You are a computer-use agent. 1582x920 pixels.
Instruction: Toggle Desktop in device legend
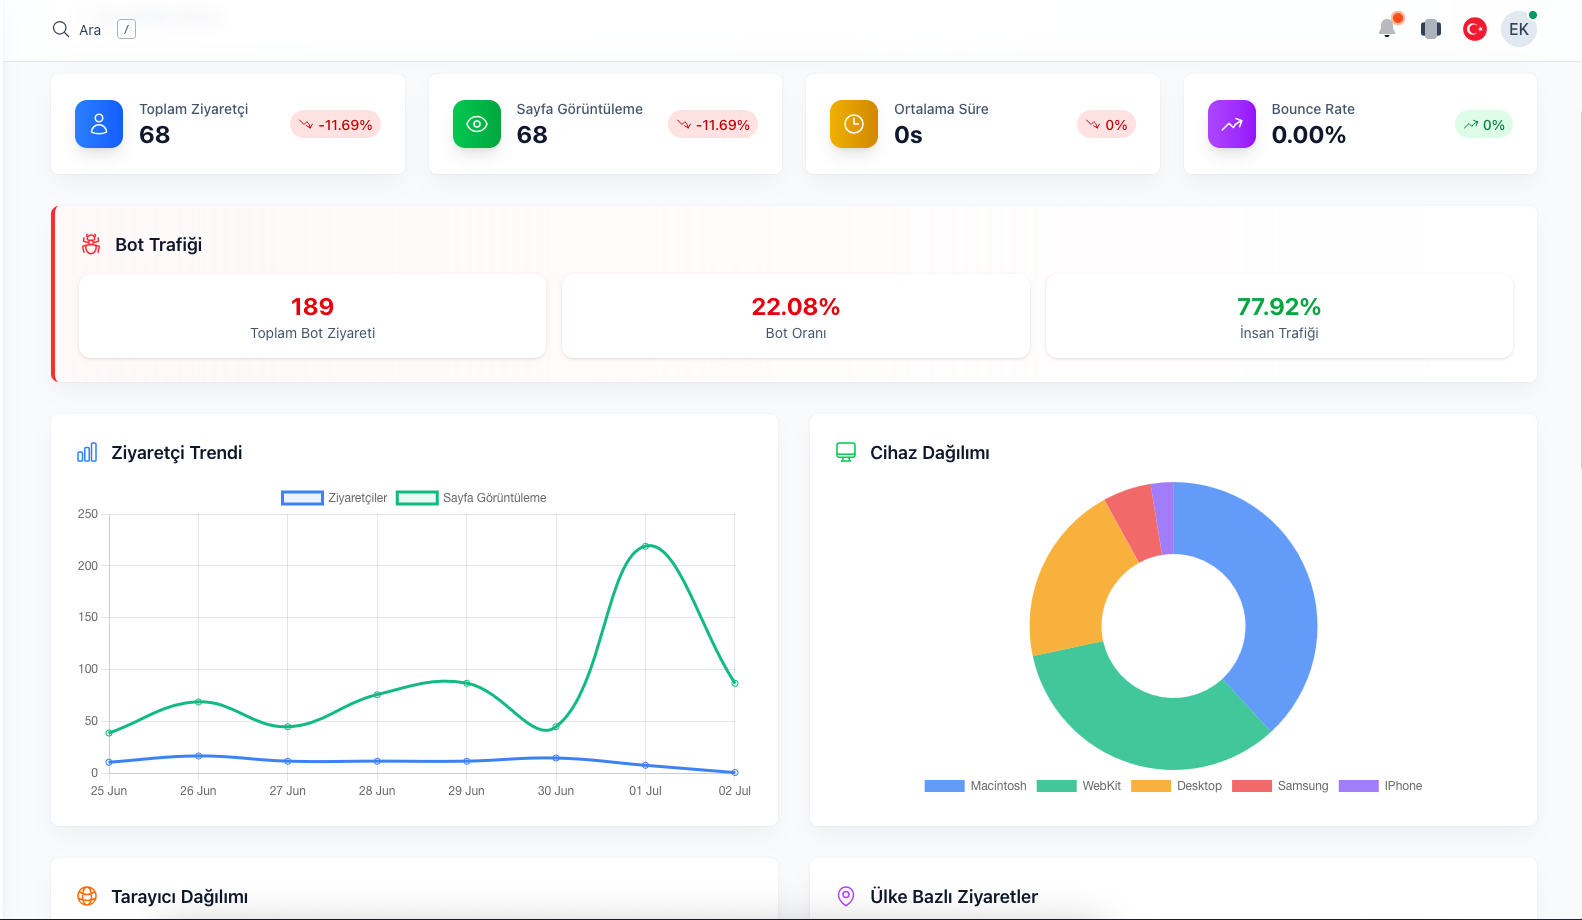coord(1176,786)
